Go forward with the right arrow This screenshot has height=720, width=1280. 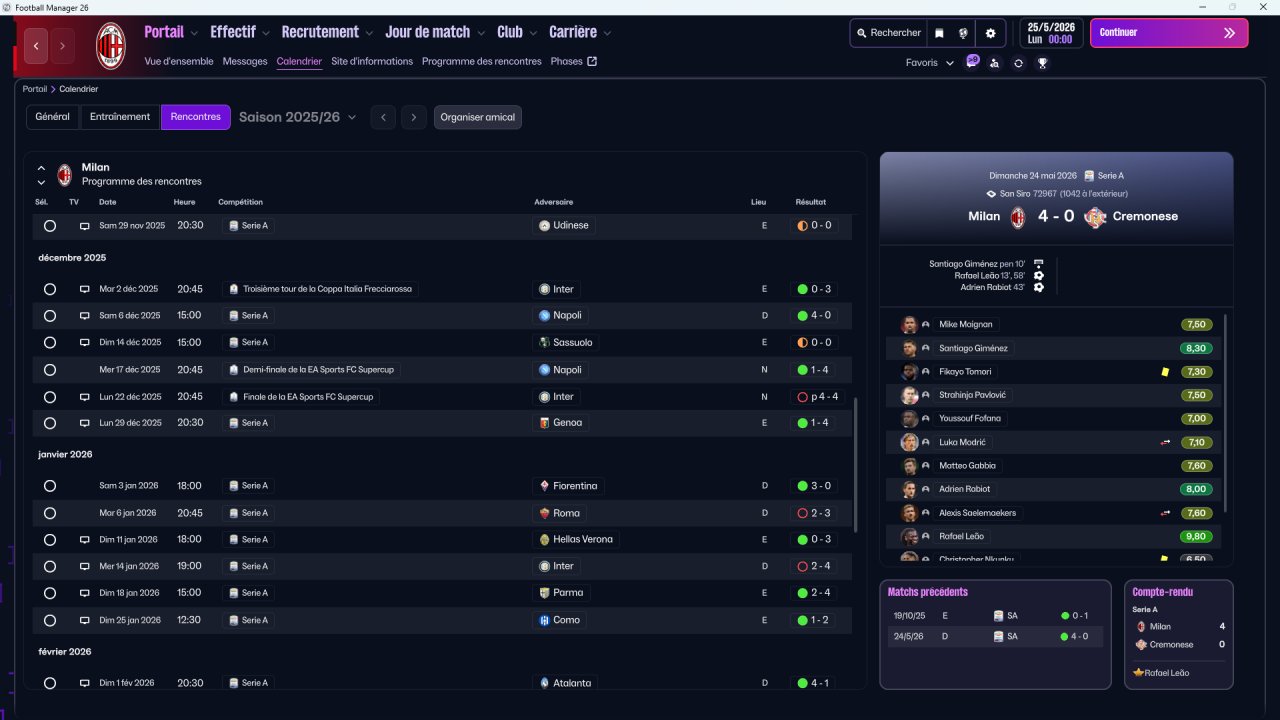pyautogui.click(x=62, y=45)
